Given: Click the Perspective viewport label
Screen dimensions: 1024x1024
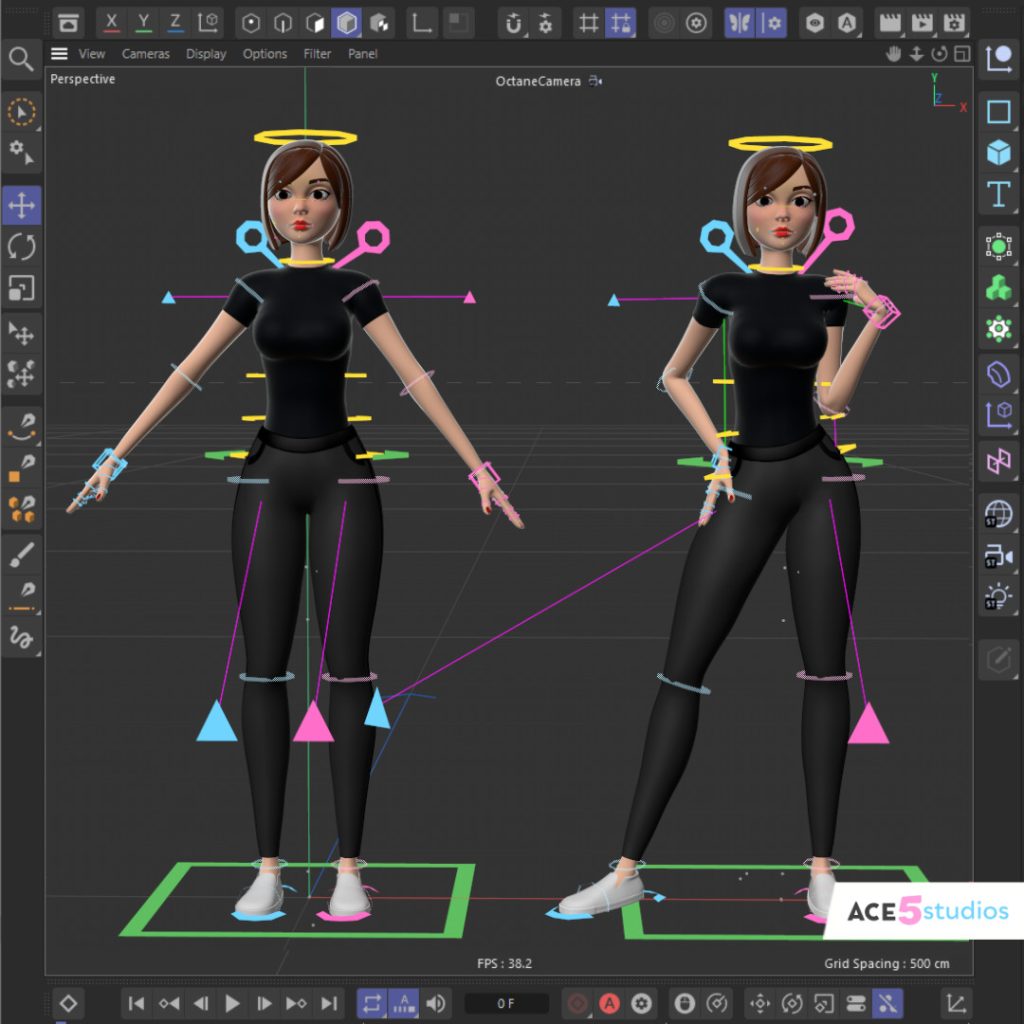Looking at the screenshot, I should tap(81, 79).
